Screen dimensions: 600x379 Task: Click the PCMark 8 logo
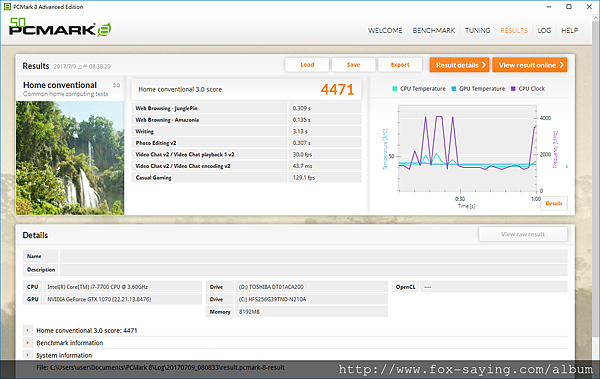[x=60, y=28]
